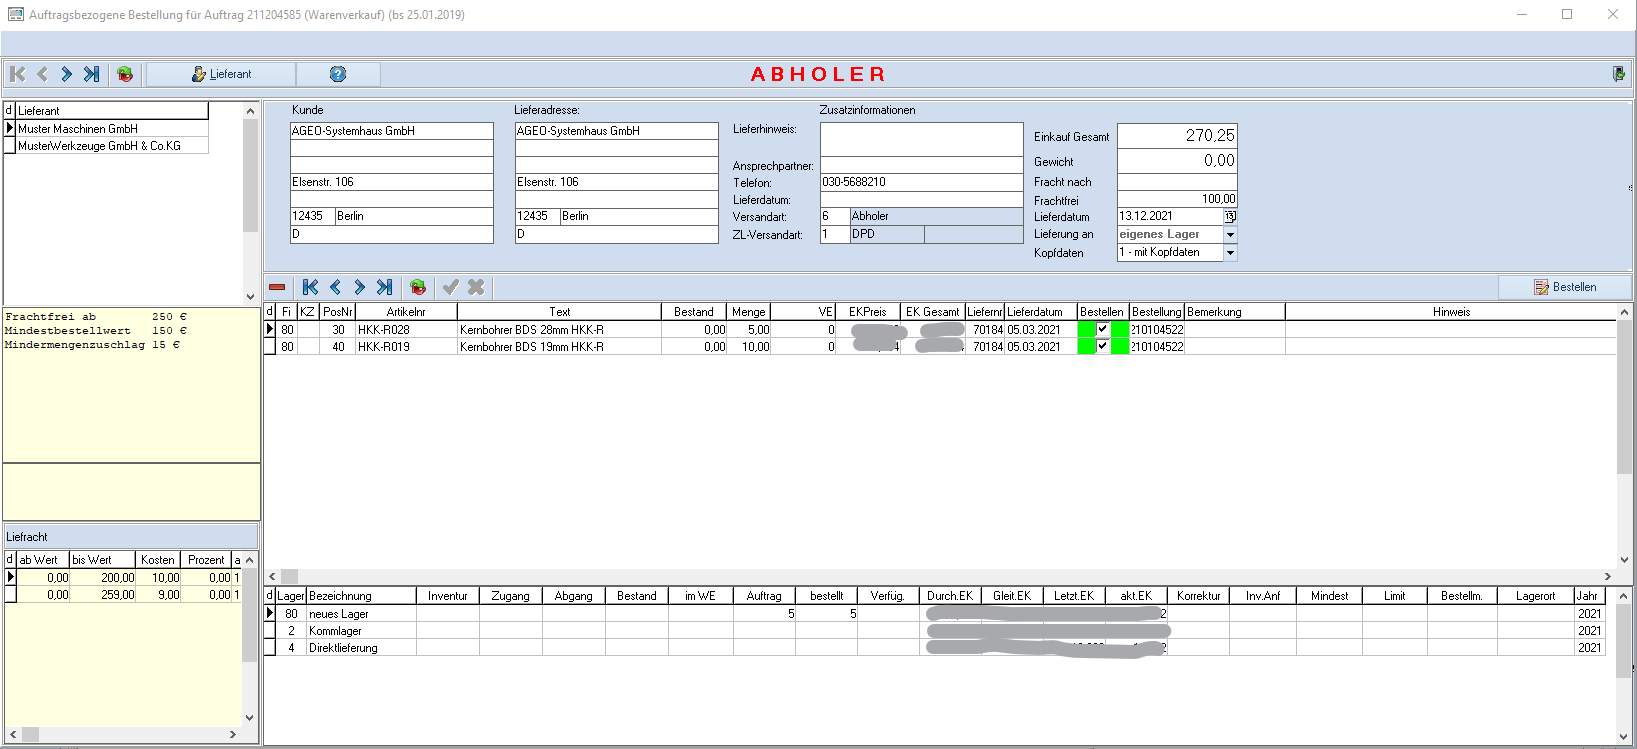The width and height of the screenshot is (1637, 749).
Task: Click the Lieferhinweis text field
Action: 920,139
